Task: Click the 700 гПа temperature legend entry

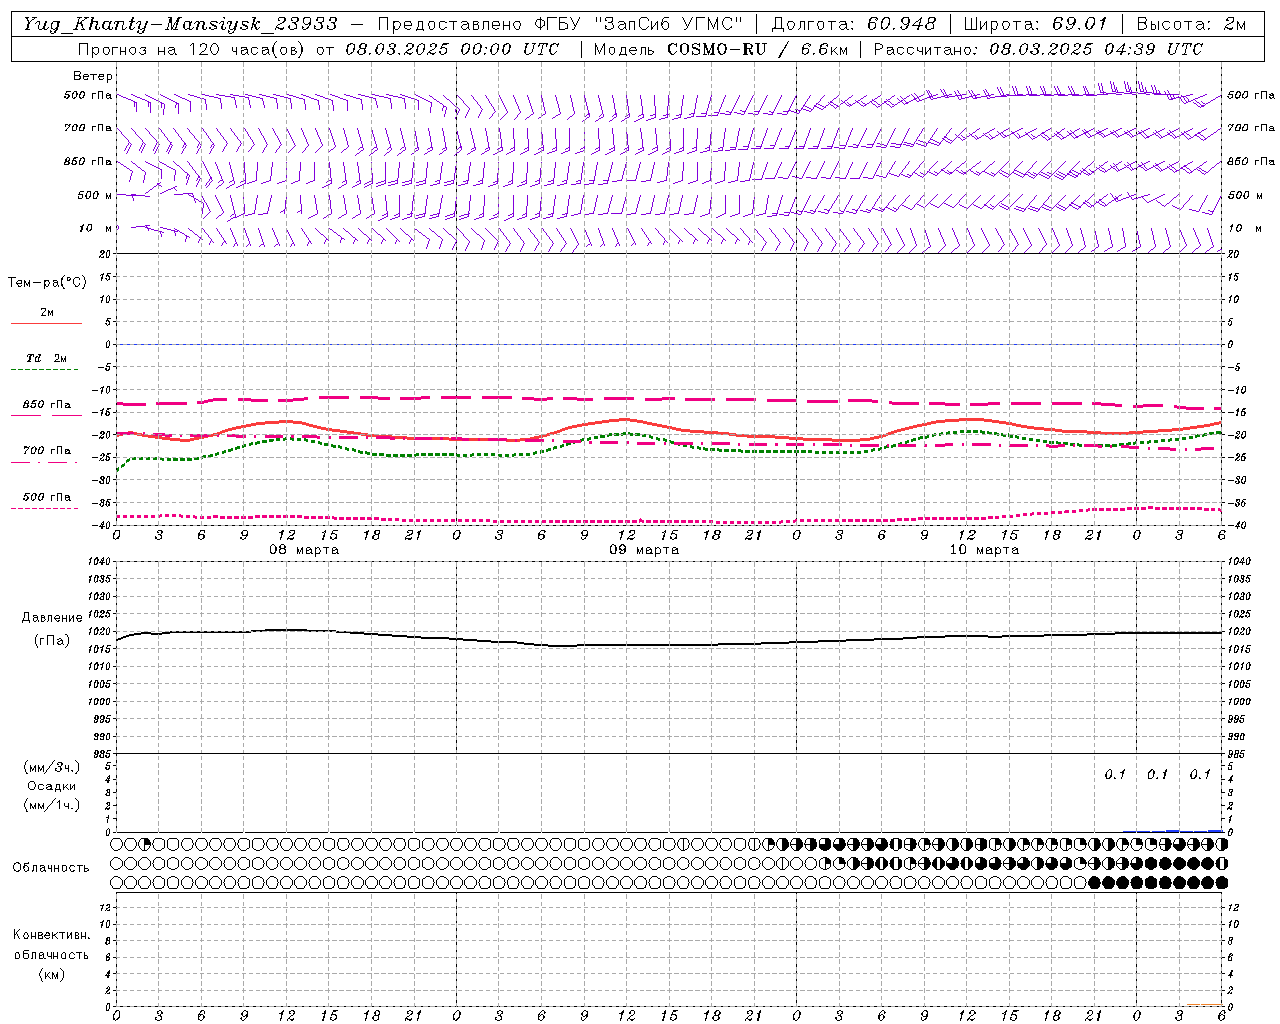Action: pos(47,450)
